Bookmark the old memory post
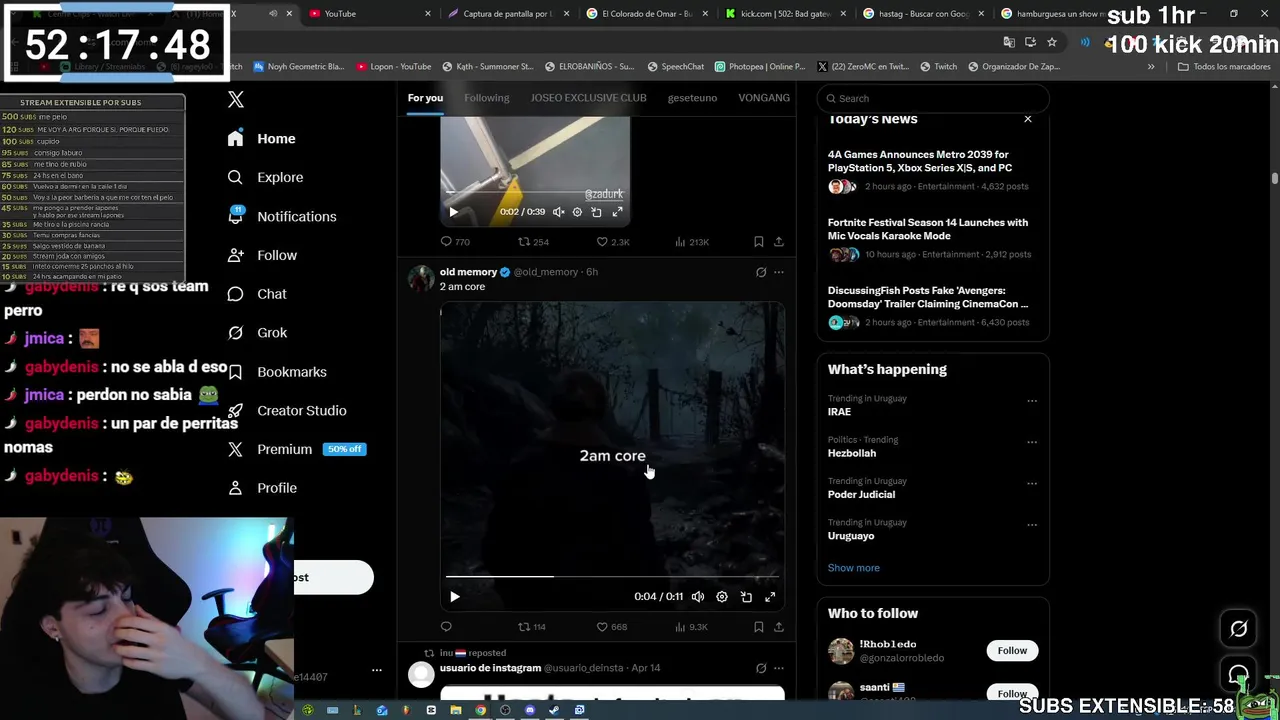This screenshot has width=1280, height=720. [x=758, y=627]
